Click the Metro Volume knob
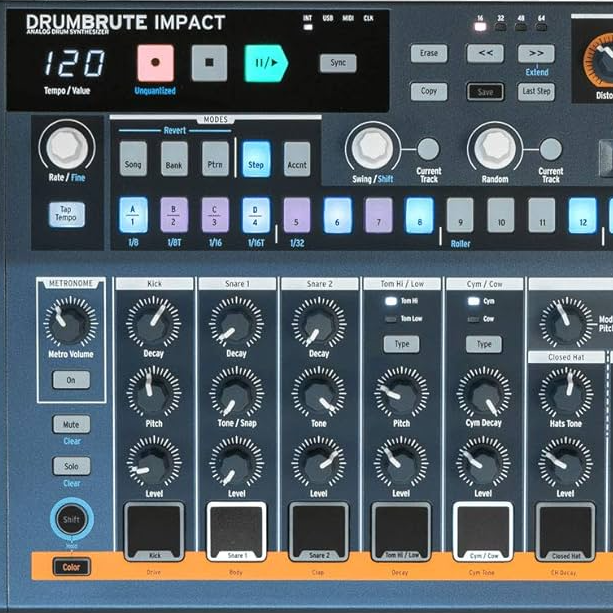613x613 pixels. pos(71,322)
